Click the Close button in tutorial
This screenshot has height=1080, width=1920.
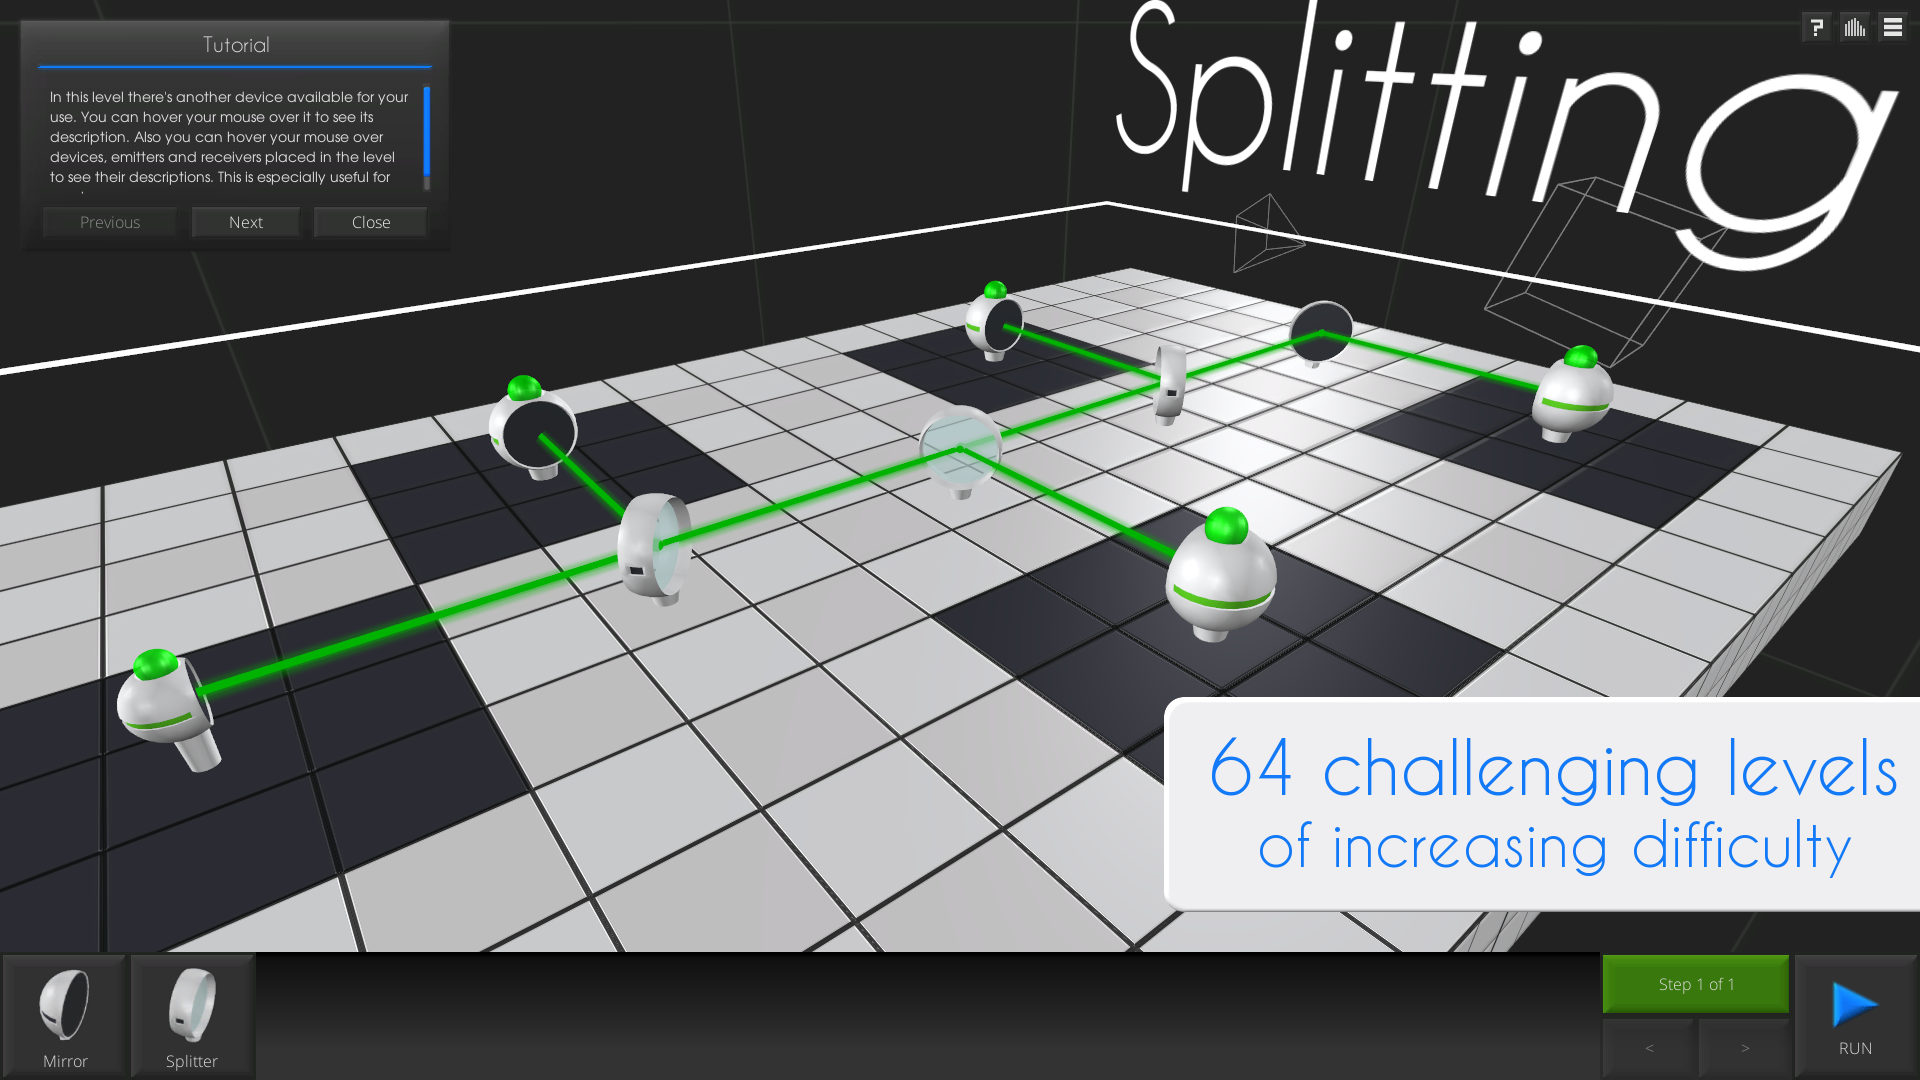(x=369, y=222)
